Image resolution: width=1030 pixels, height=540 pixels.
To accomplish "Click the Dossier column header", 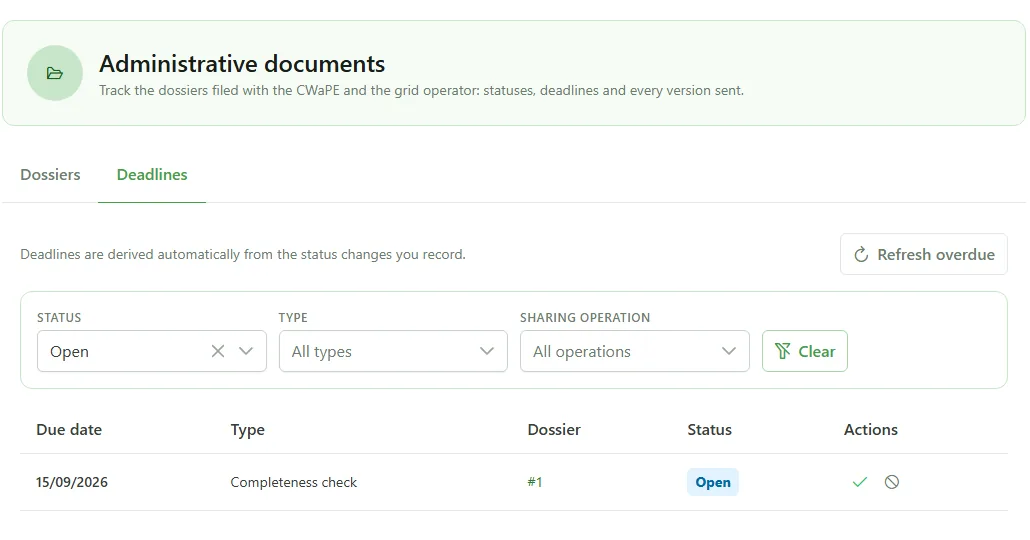I will point(554,430).
